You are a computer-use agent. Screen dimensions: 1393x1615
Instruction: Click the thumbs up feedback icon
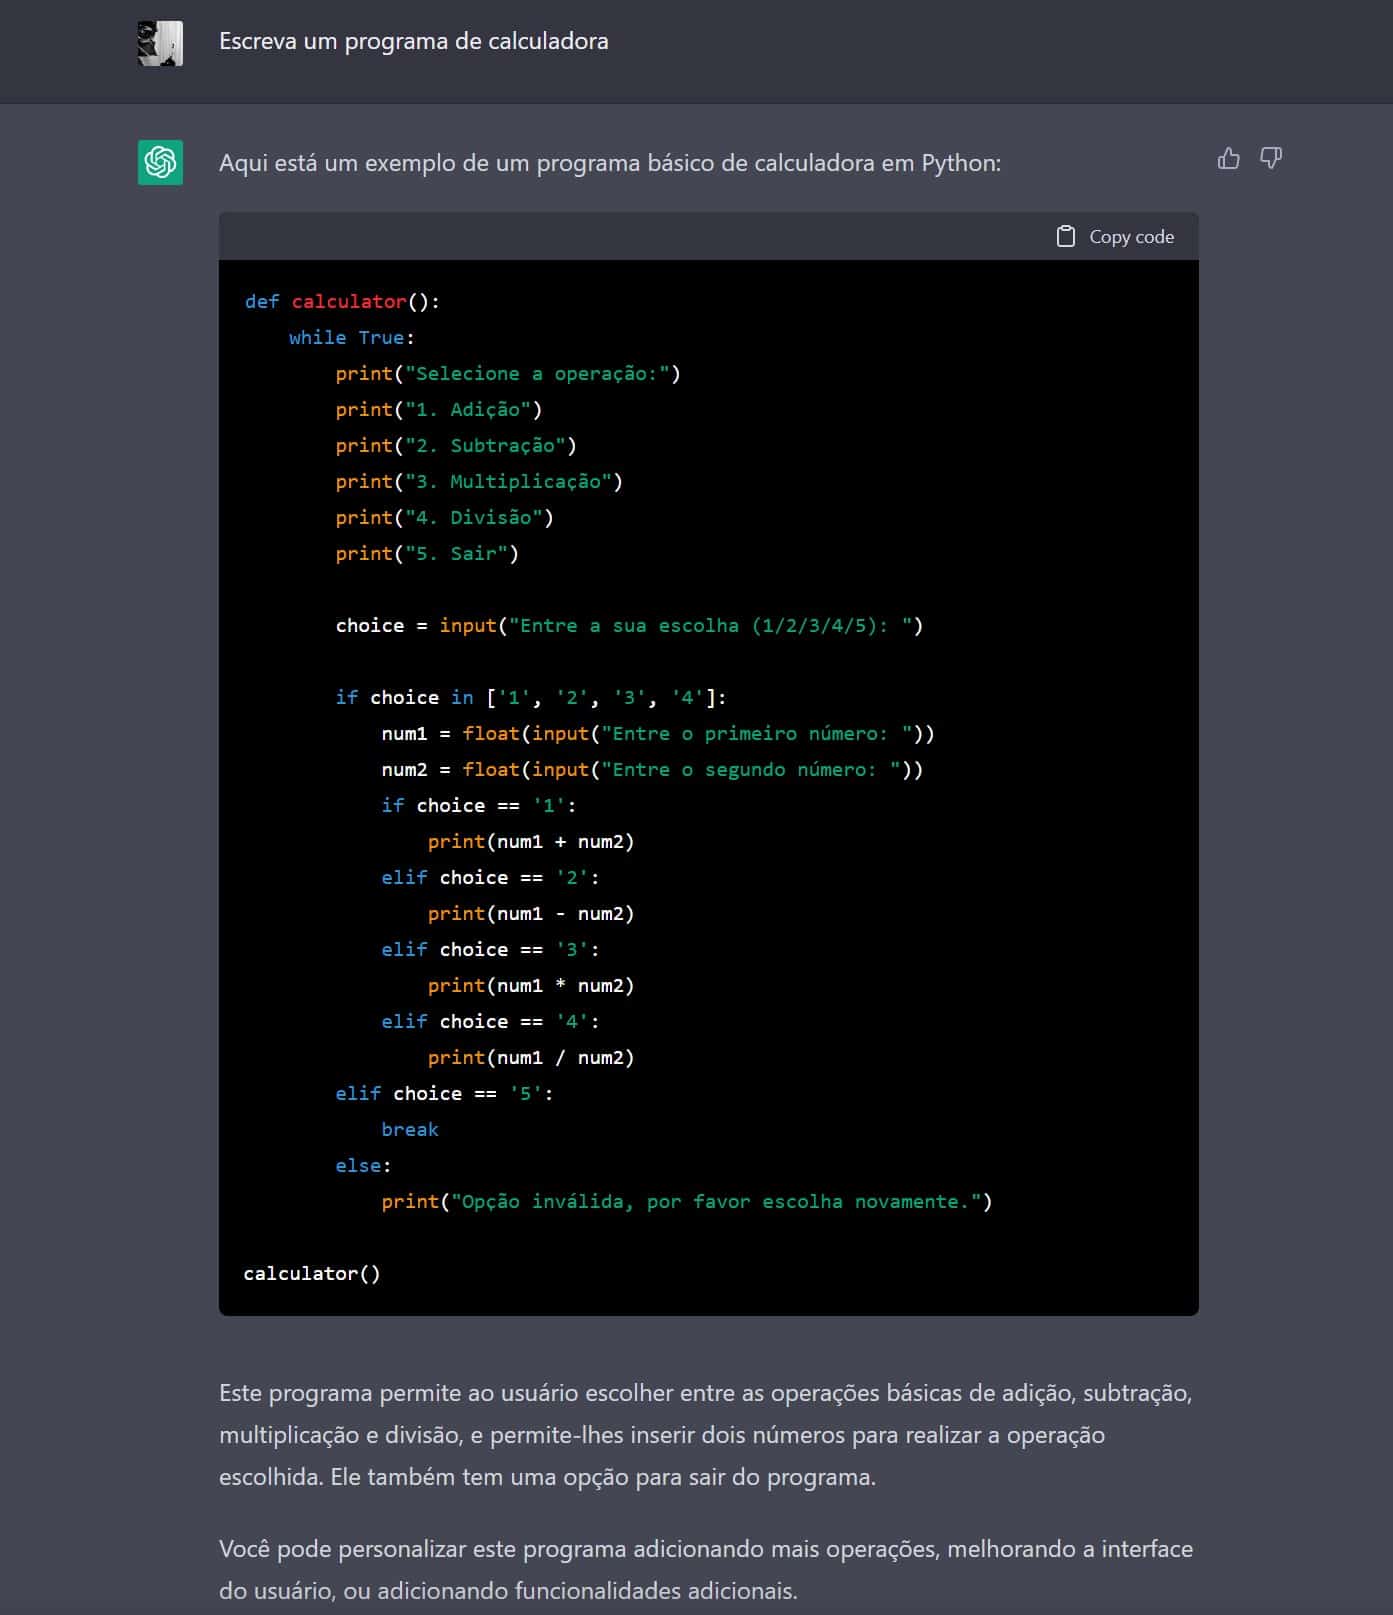point(1228,159)
